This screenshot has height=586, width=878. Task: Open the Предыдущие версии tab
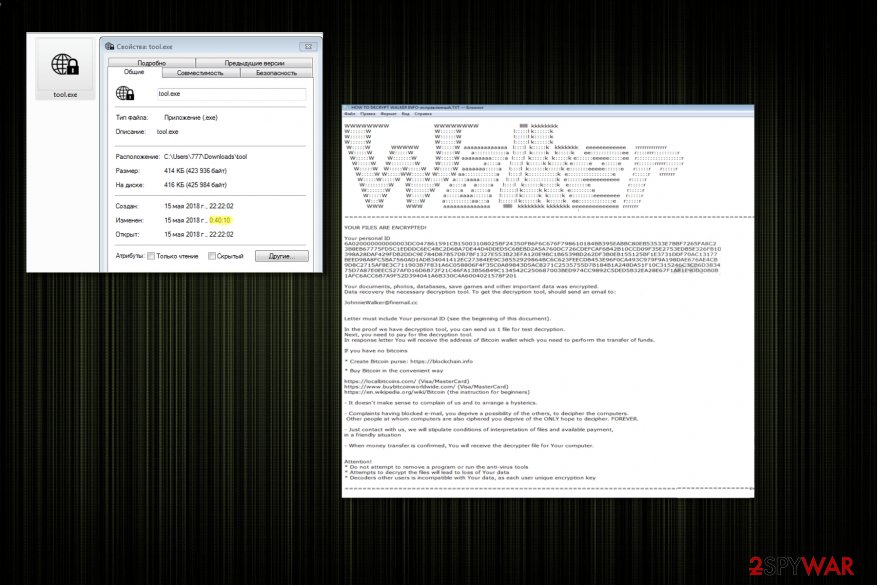(255, 62)
